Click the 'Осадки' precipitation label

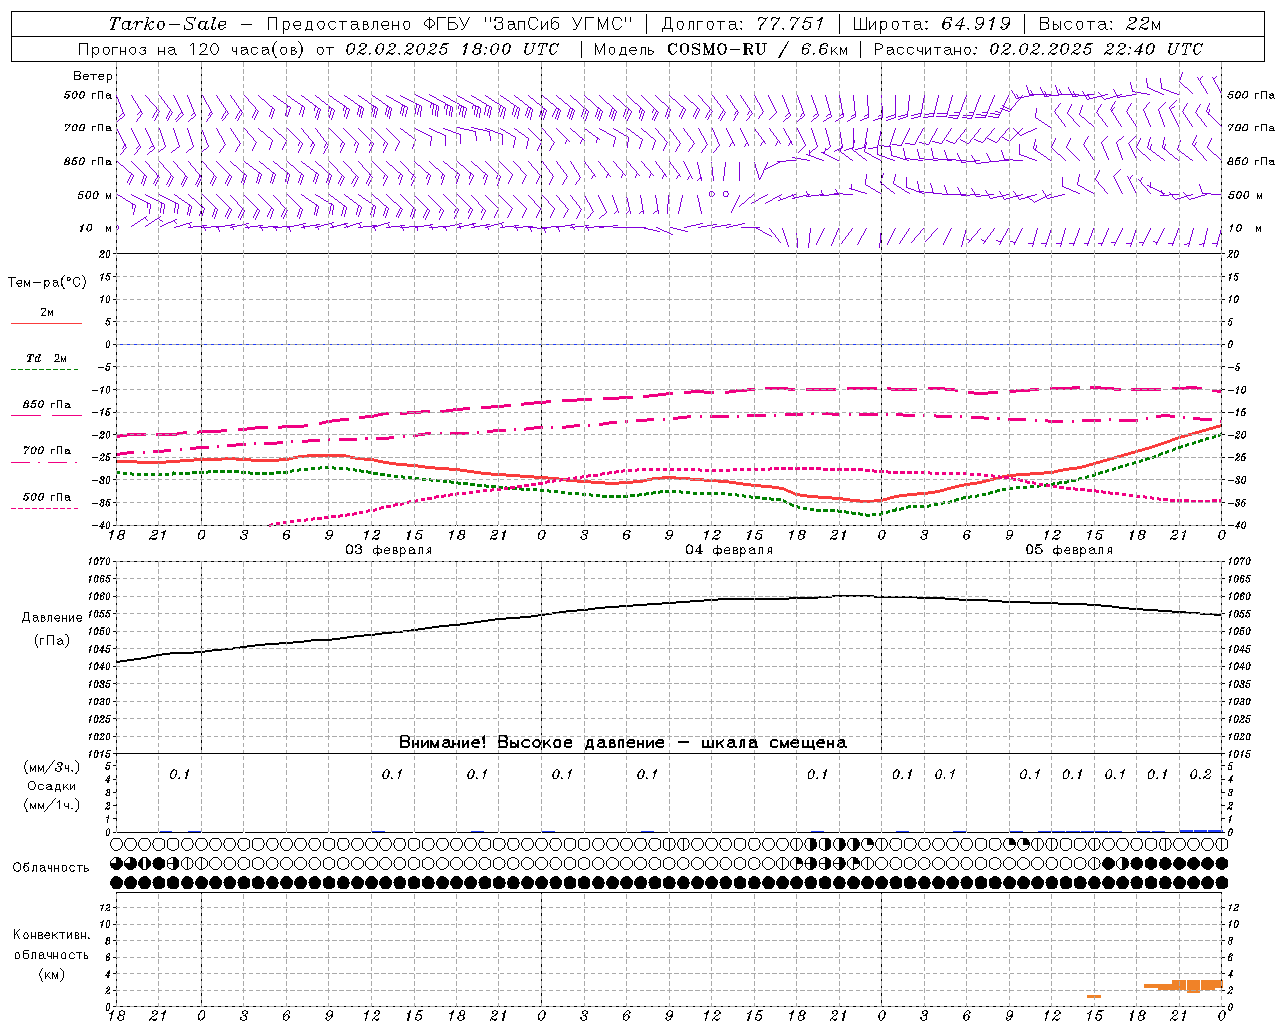point(52,786)
